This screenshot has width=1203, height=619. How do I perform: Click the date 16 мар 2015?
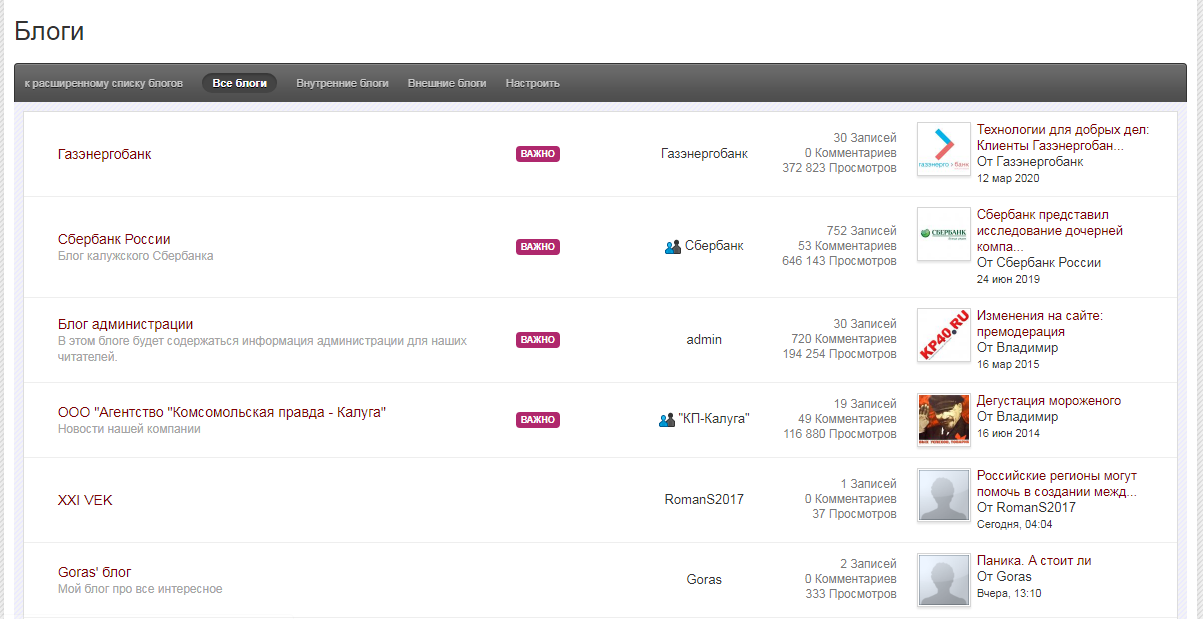tap(1008, 364)
